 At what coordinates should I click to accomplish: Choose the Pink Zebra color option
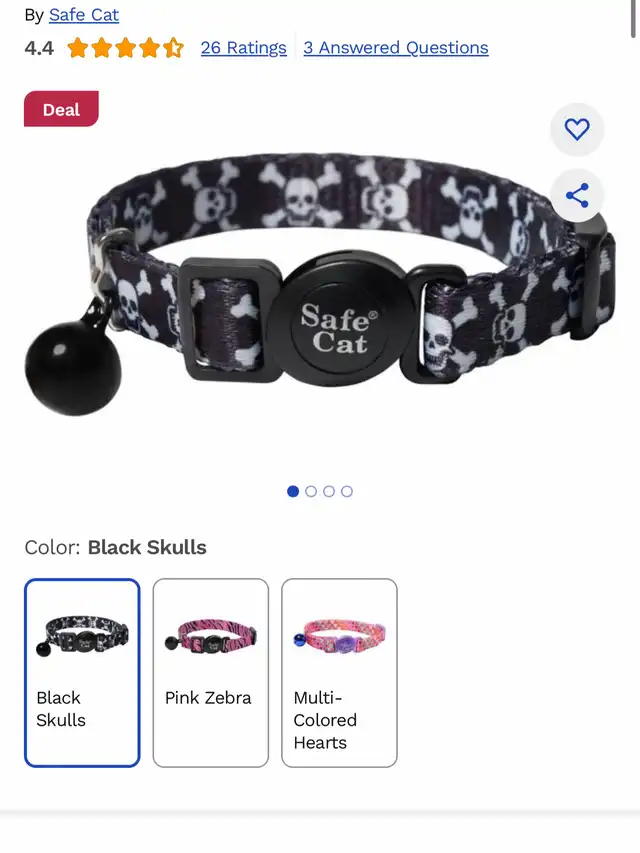211,673
